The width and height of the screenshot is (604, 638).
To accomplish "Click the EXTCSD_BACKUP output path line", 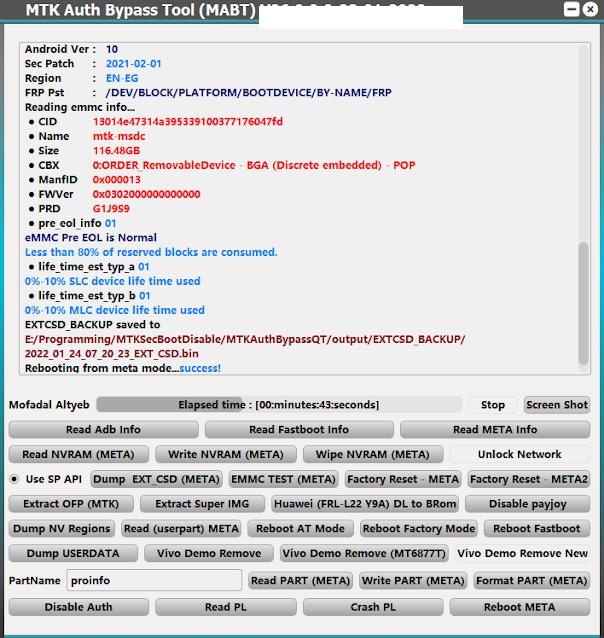I will coord(245,339).
